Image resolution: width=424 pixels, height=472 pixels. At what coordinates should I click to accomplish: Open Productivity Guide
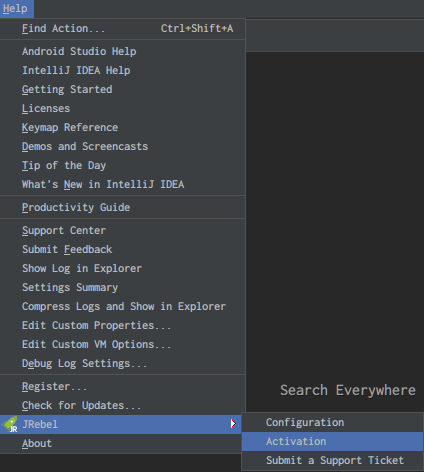pos(123,207)
